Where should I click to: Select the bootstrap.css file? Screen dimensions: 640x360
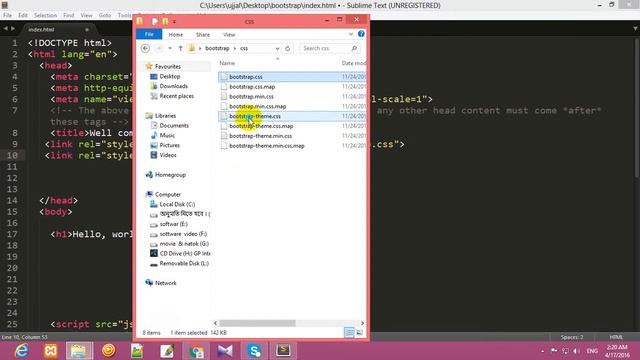(246, 77)
